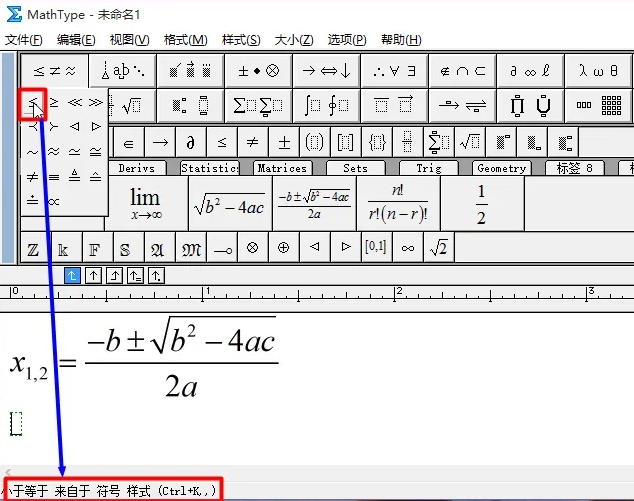This screenshot has width=634, height=501.
Task: Insert the less-than-or-equal symbol from popup
Action: click(33, 103)
